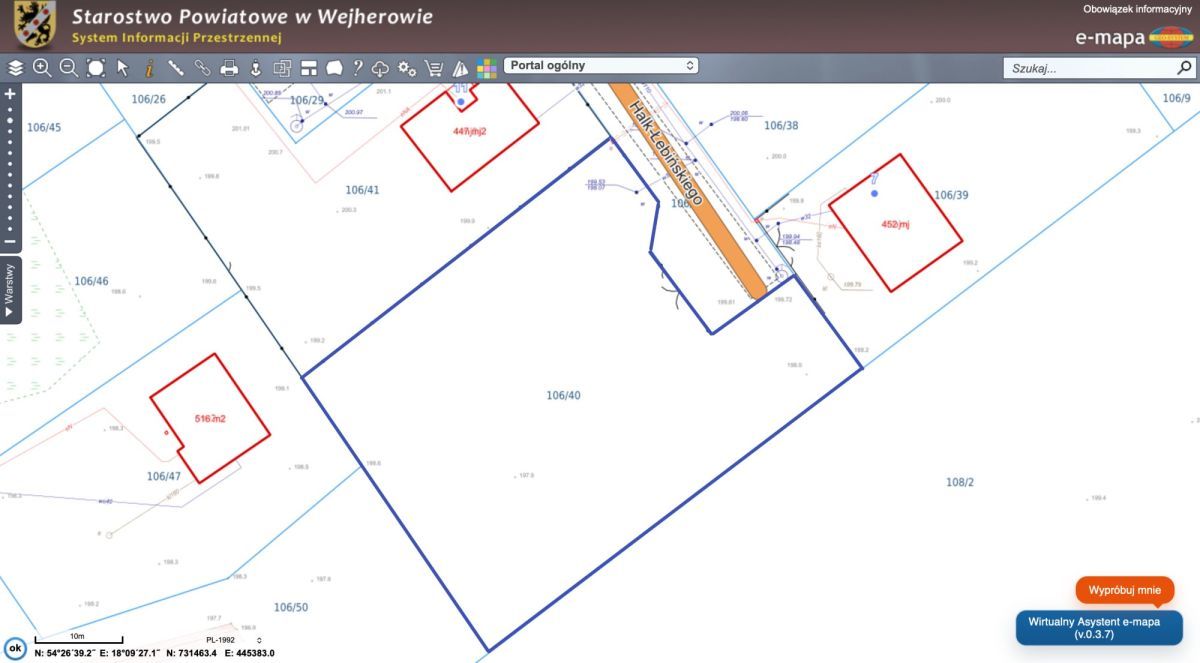Open the shopping cart icon
The image size is (1200, 663).
tap(434, 68)
